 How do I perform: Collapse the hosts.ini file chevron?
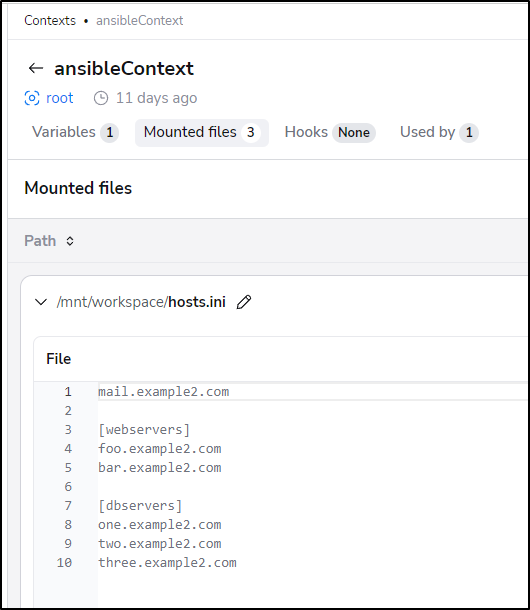(41, 302)
